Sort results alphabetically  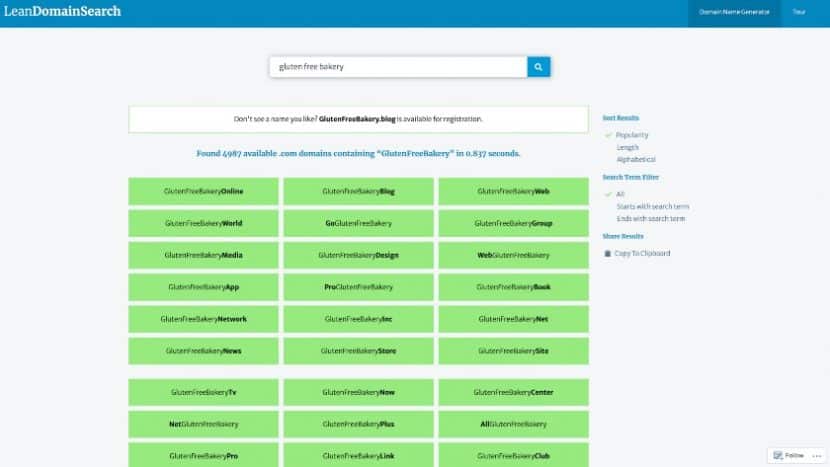[x=636, y=159]
